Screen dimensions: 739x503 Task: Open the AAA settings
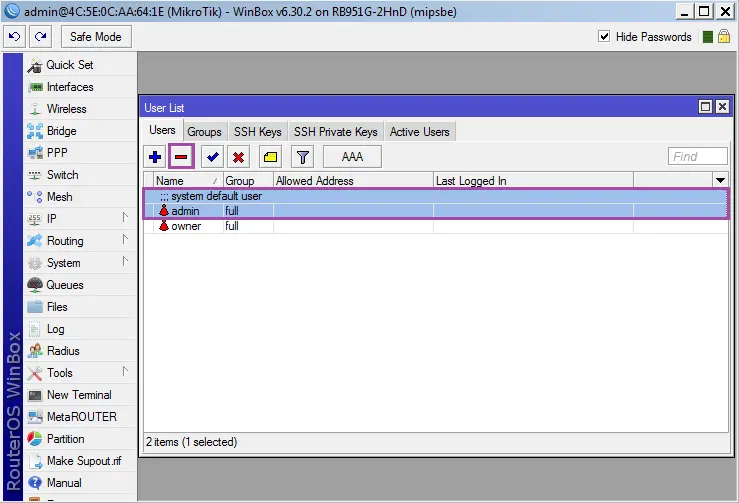point(352,157)
